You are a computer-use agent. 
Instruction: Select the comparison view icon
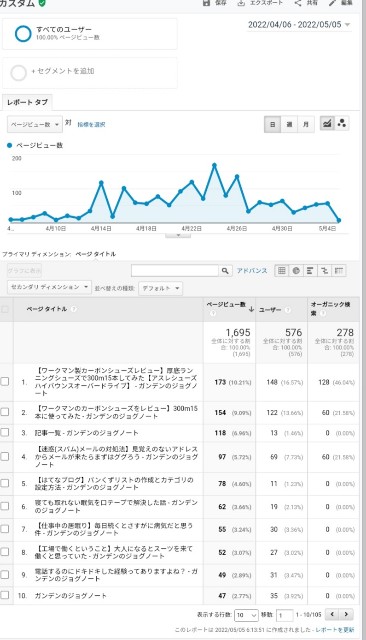point(324,271)
